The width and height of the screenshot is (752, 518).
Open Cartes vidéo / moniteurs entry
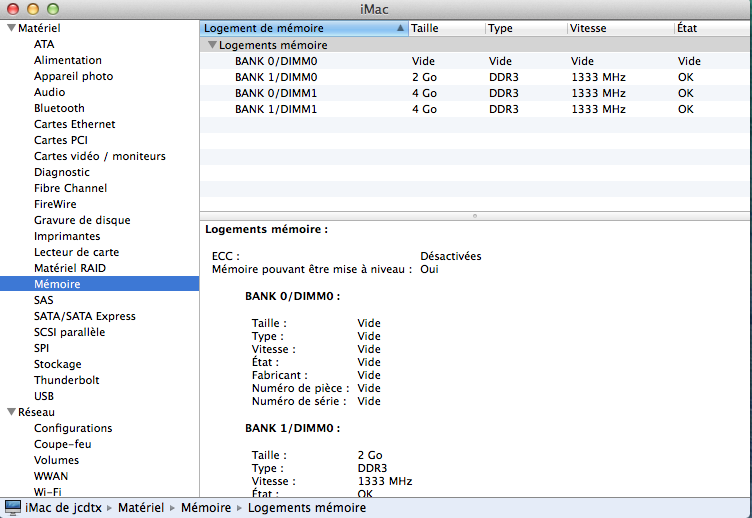pos(99,156)
